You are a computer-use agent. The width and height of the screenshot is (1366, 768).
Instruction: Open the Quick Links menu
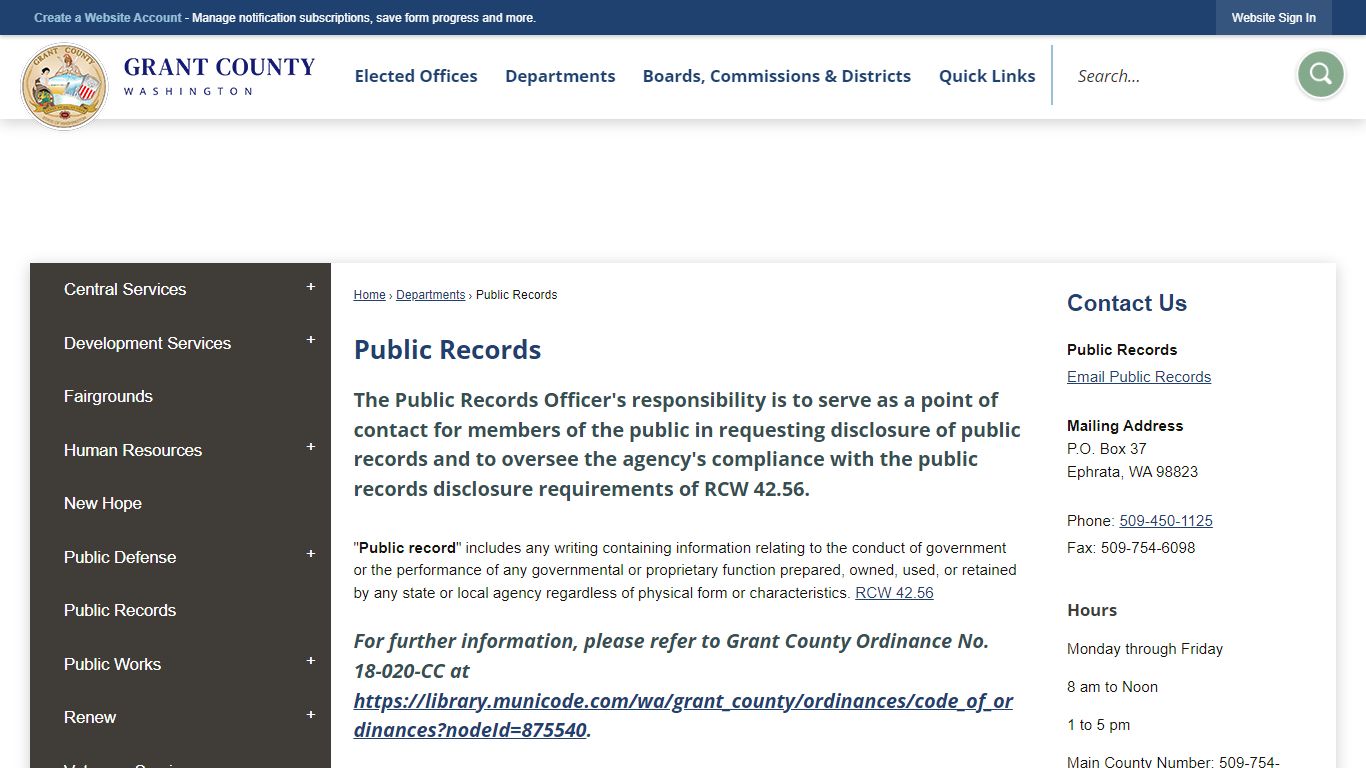point(987,76)
